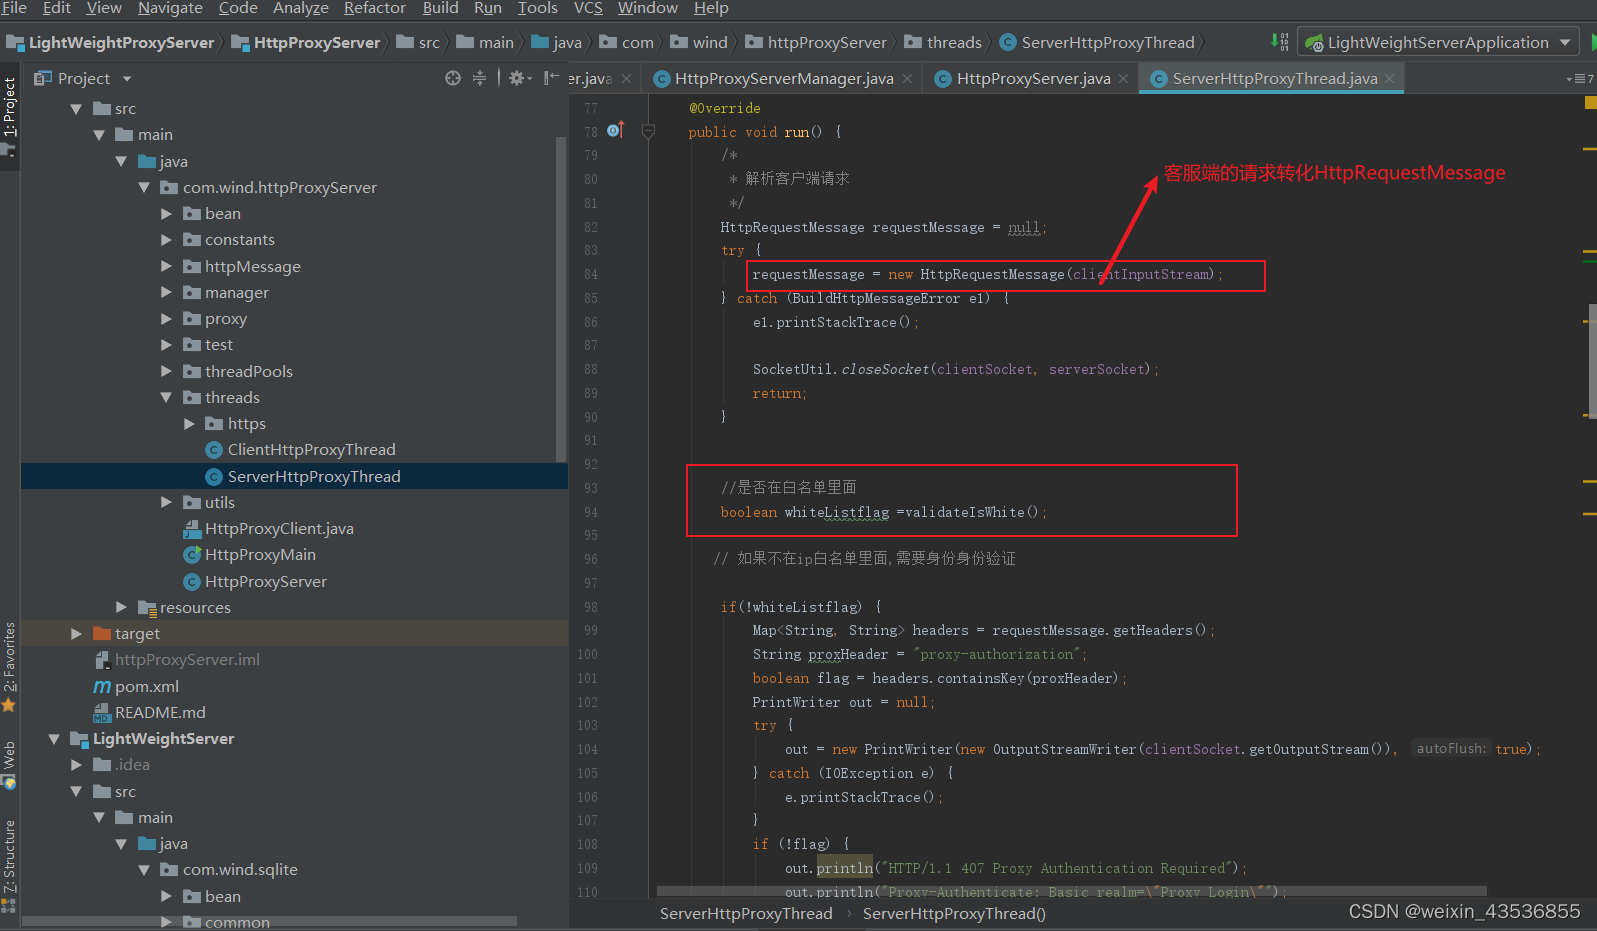Viewport: 1597px width, 931px height.
Task: Open the 1: Project tool window stripe
Action: (10, 116)
